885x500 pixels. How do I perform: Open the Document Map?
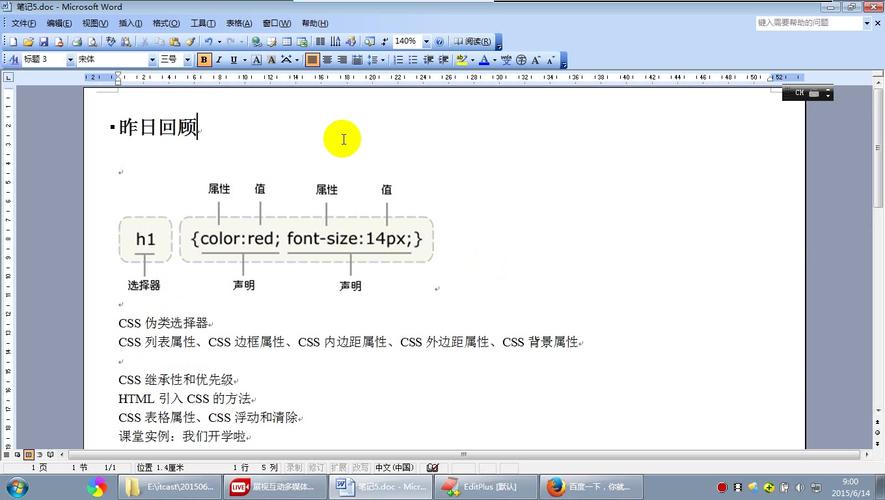tap(369, 41)
